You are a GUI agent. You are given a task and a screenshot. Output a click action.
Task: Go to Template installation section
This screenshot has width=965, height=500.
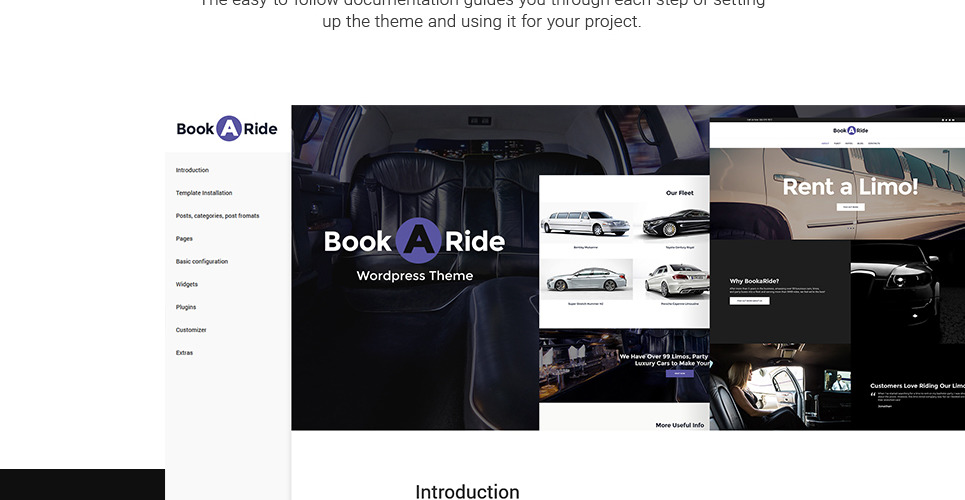click(204, 193)
